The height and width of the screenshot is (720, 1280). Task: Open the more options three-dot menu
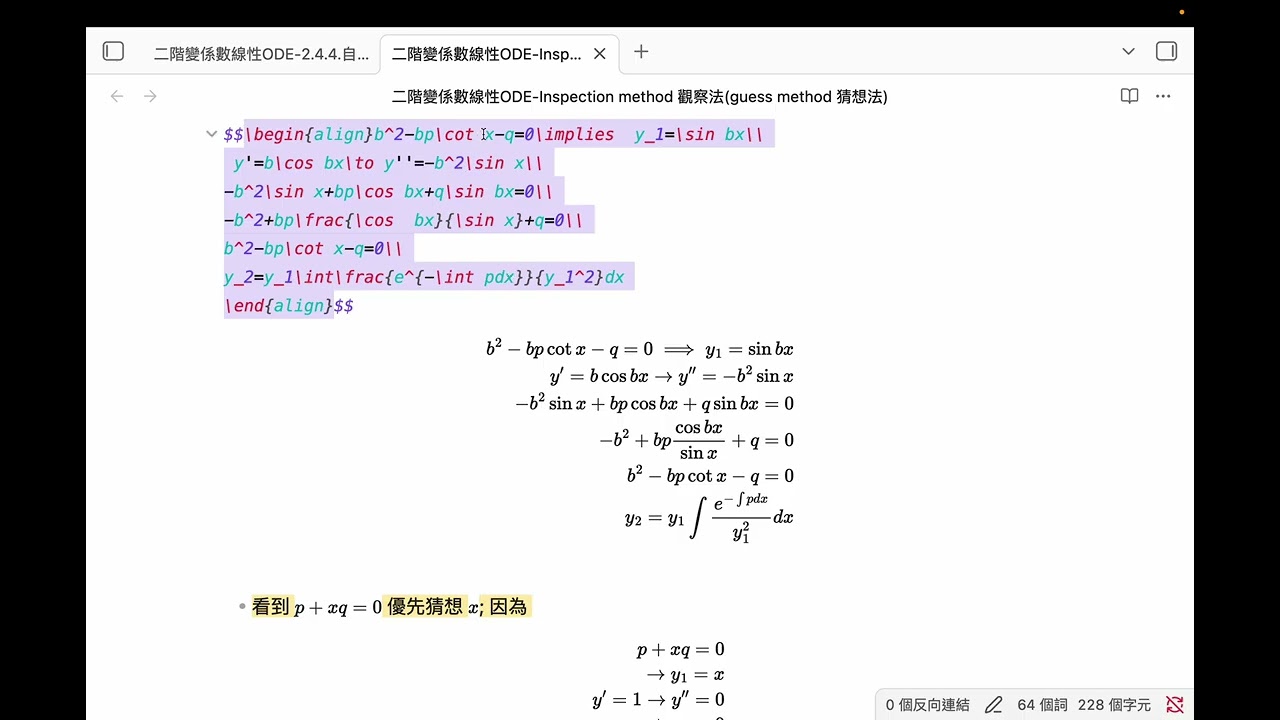click(x=1163, y=96)
